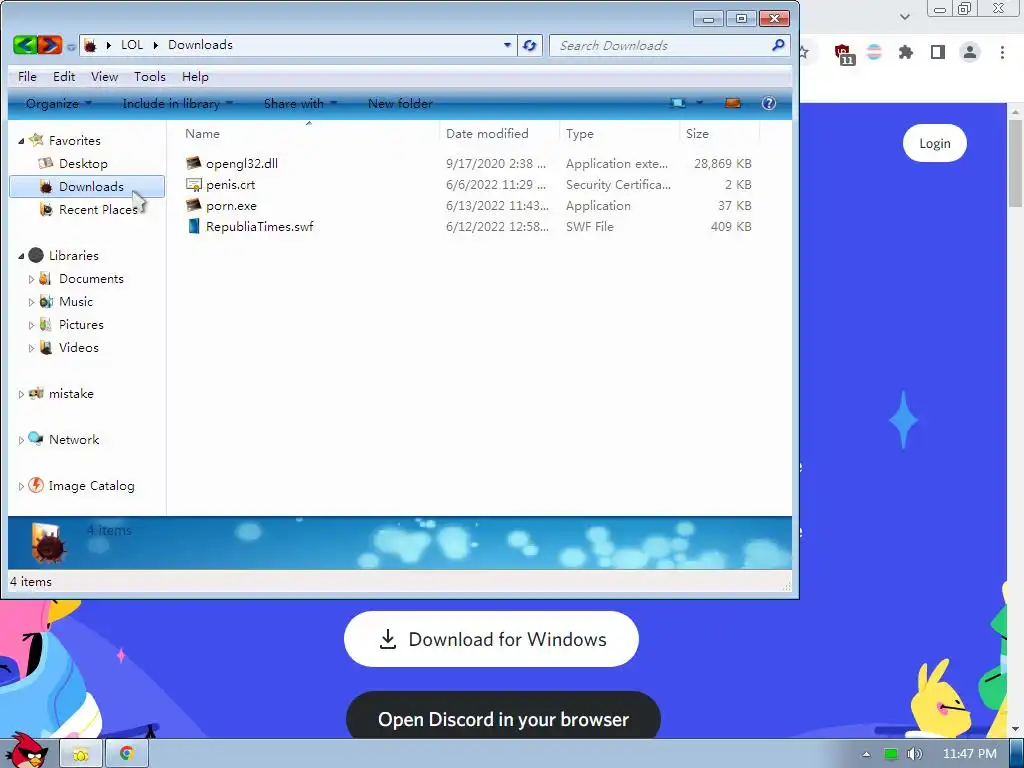Sort by Date modified column header
The width and height of the screenshot is (1024, 768).
(x=499, y=133)
